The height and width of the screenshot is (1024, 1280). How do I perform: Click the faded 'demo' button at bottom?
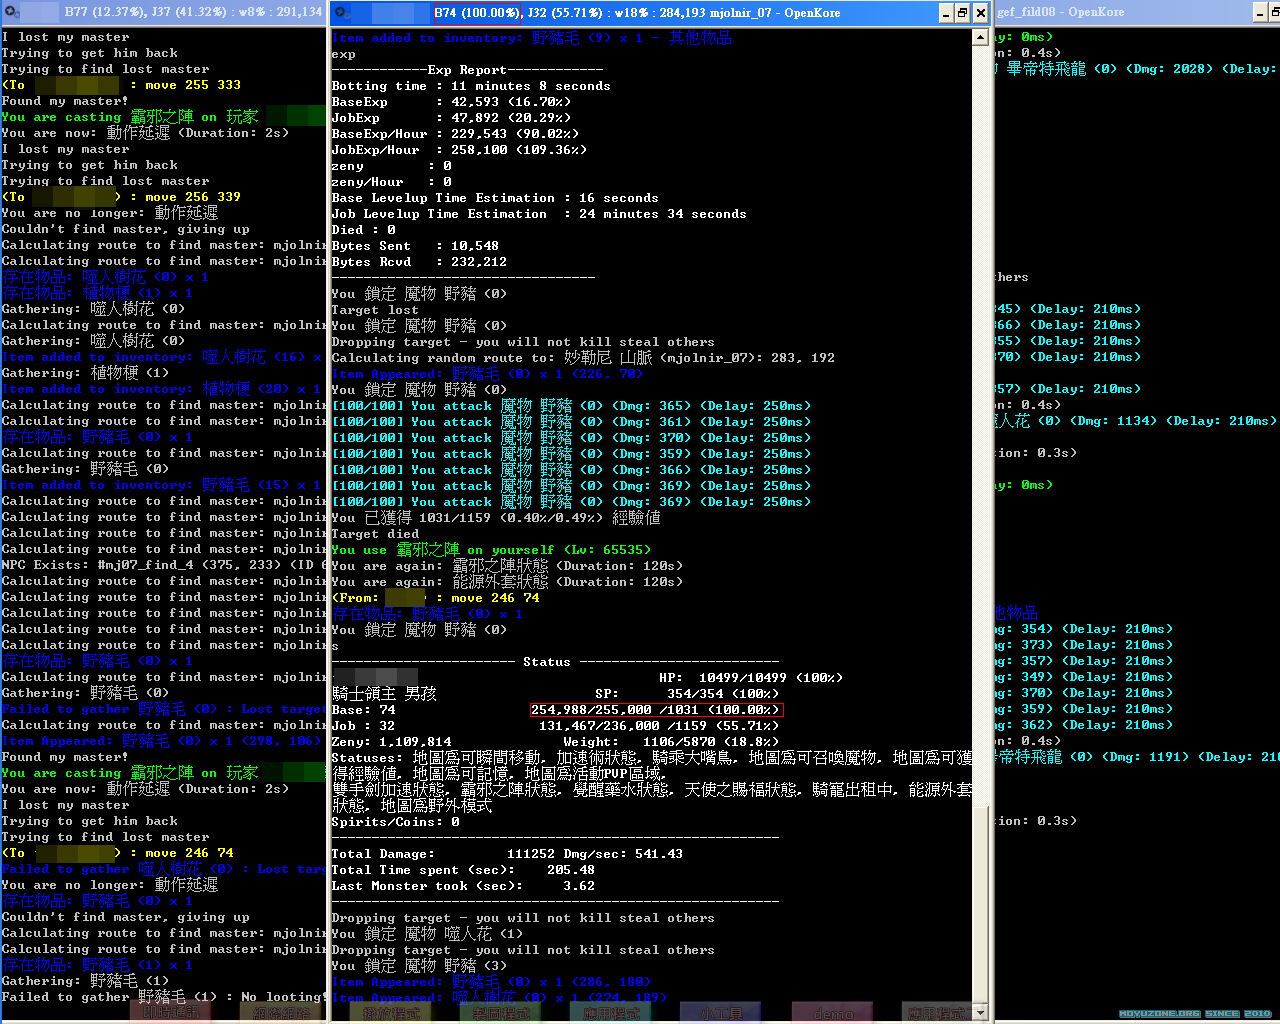tap(834, 1013)
